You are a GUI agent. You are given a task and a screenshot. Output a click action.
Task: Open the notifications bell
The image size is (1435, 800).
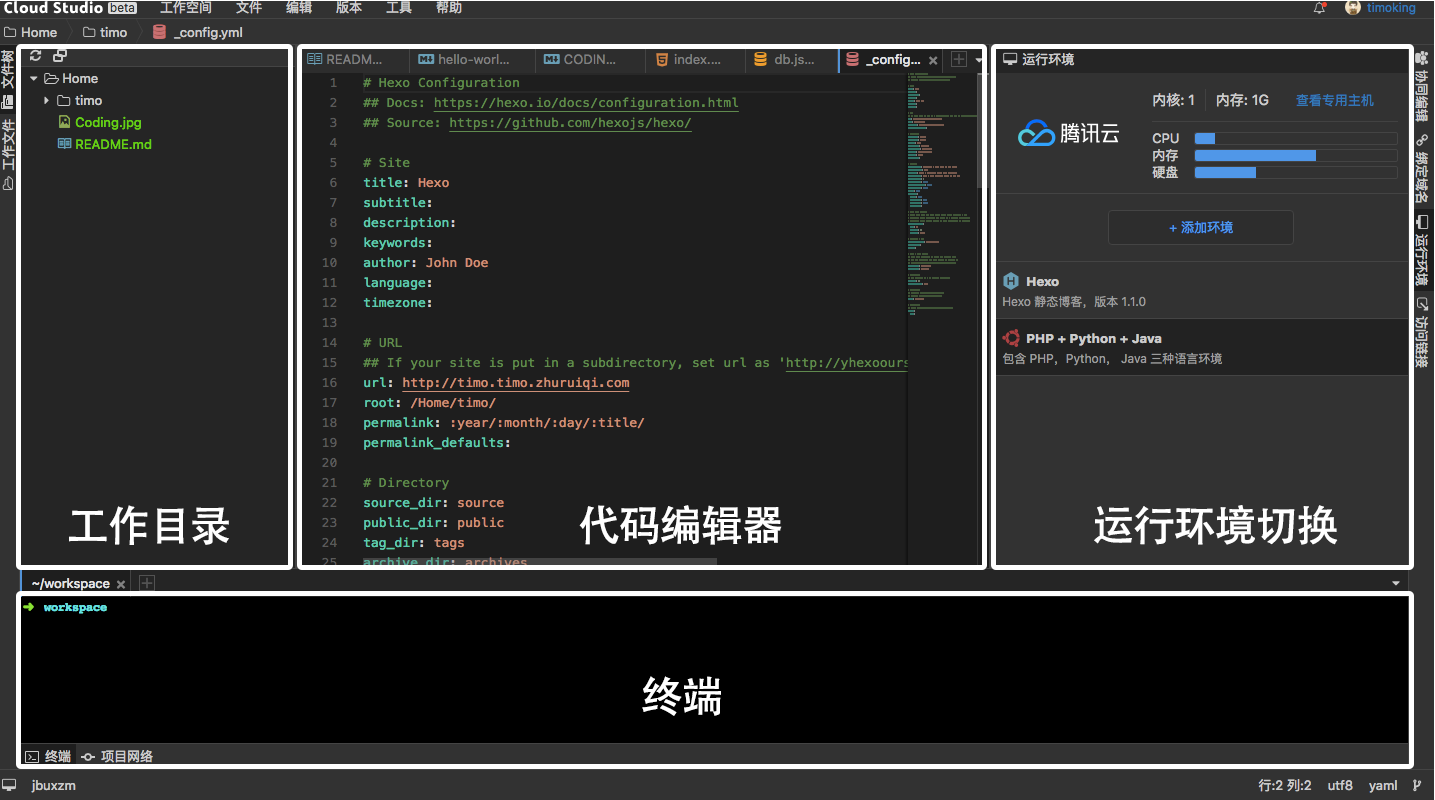pyautogui.click(x=1320, y=8)
